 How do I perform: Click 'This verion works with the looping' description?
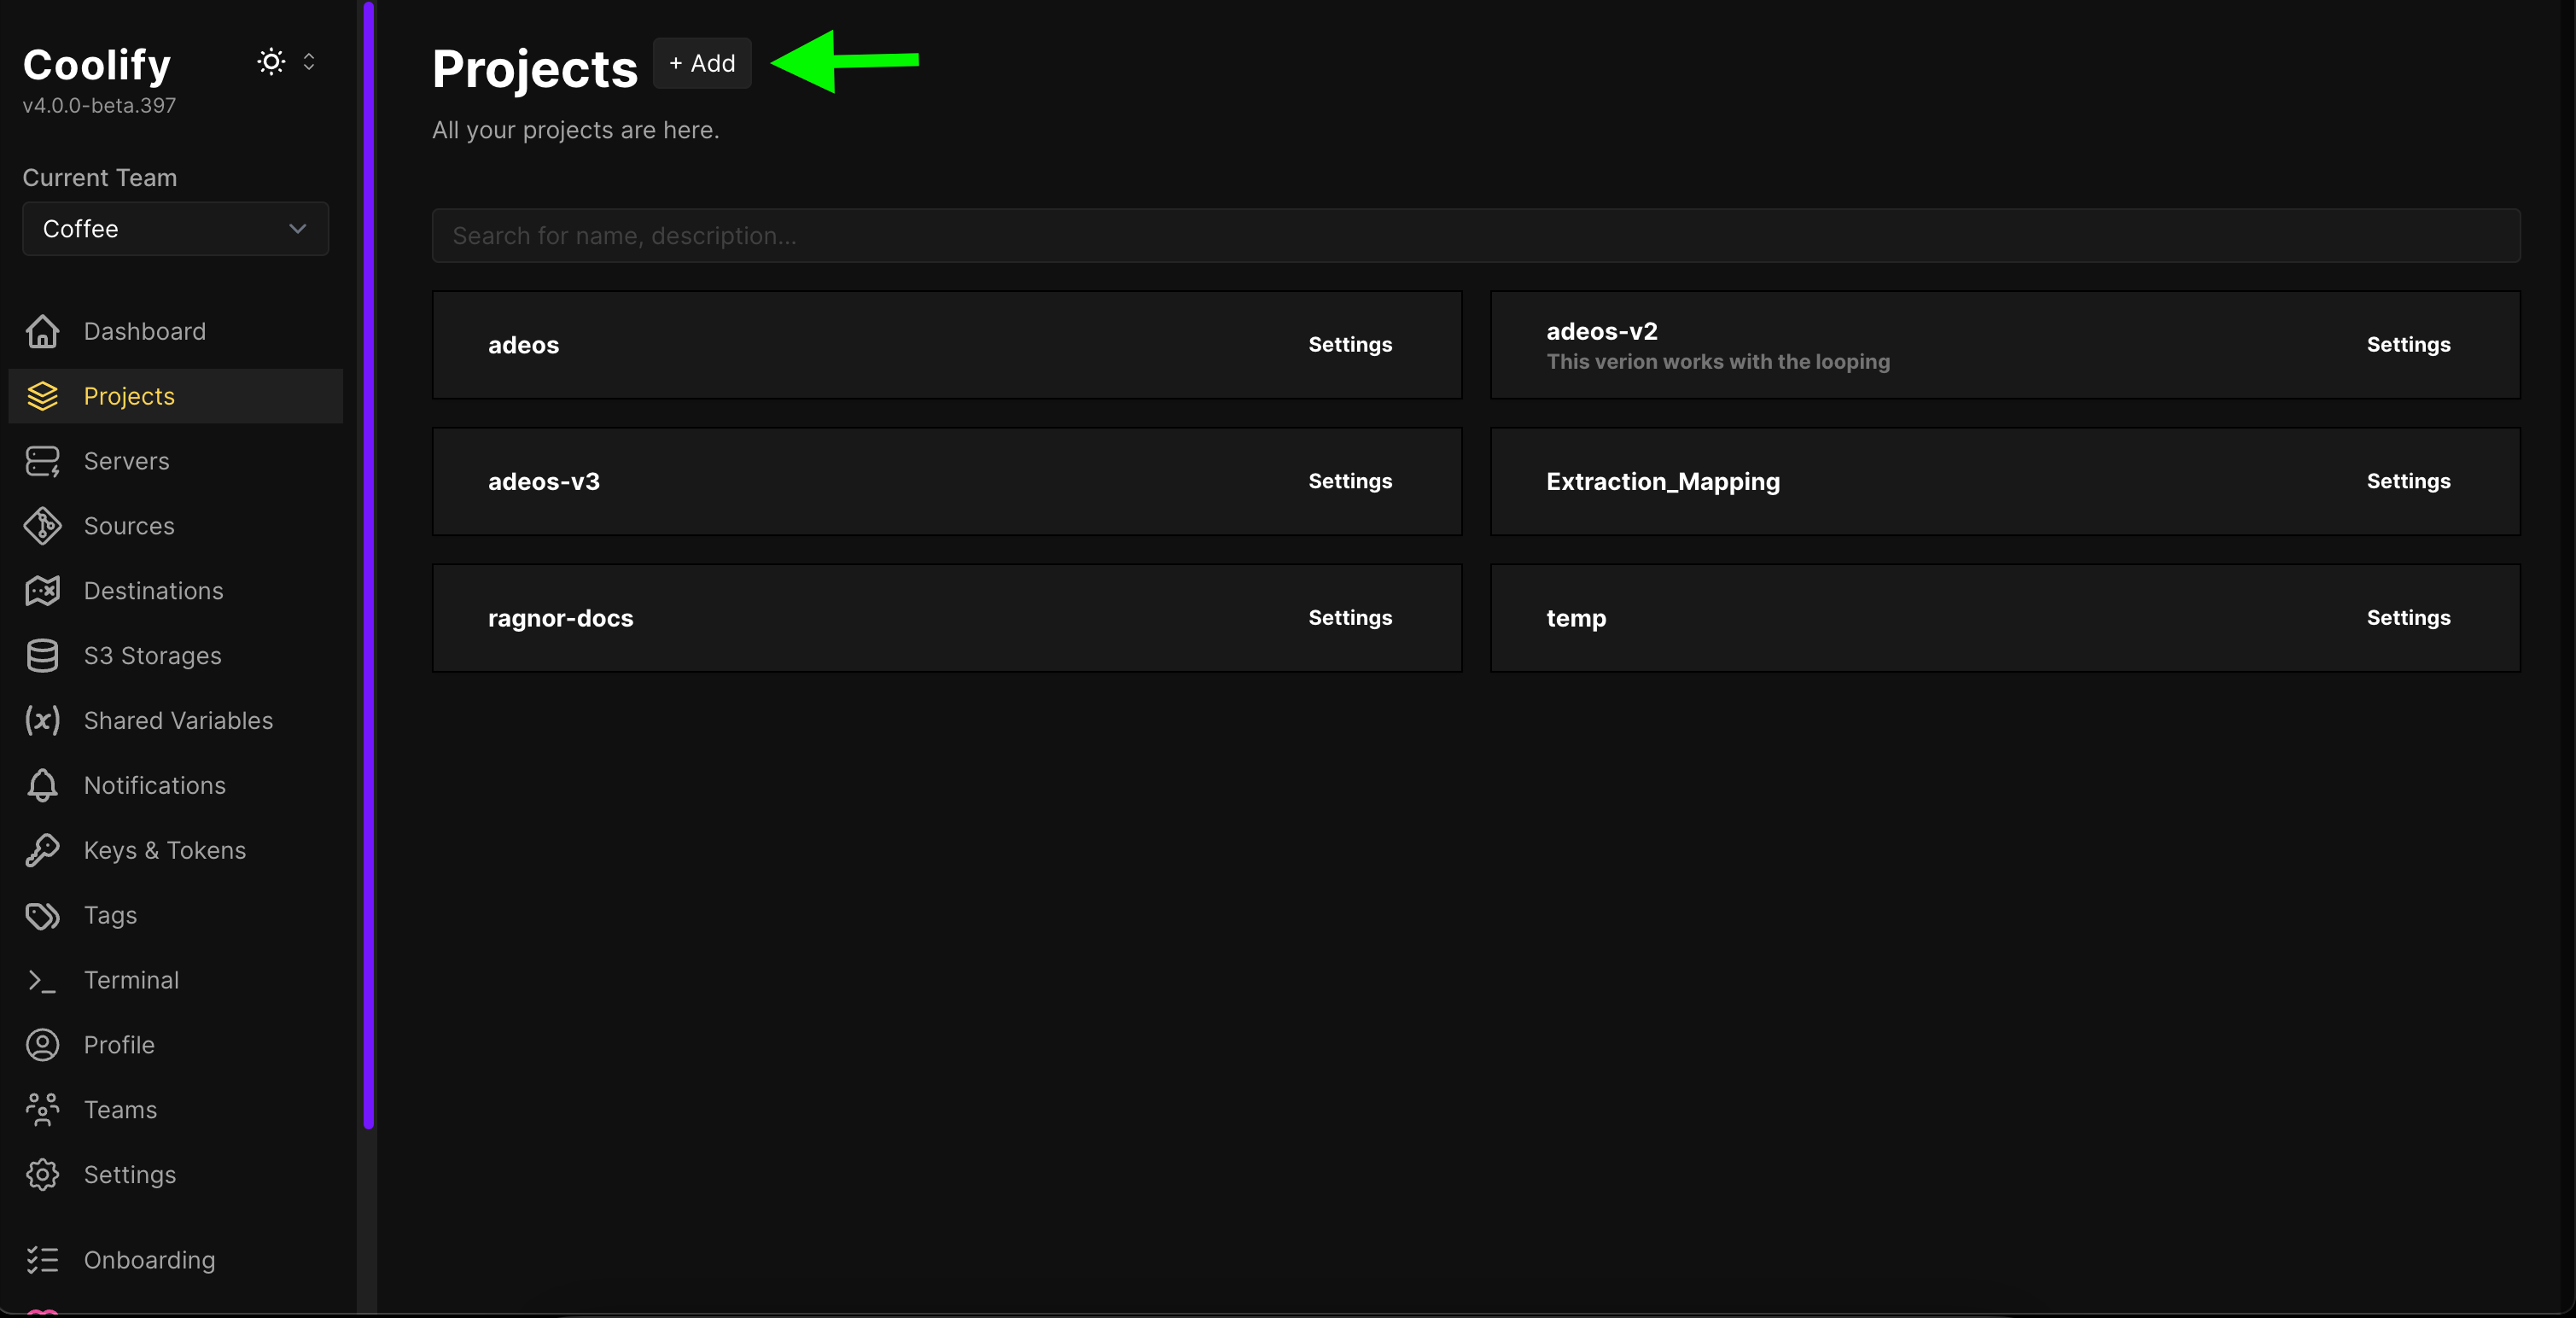pos(1718,362)
